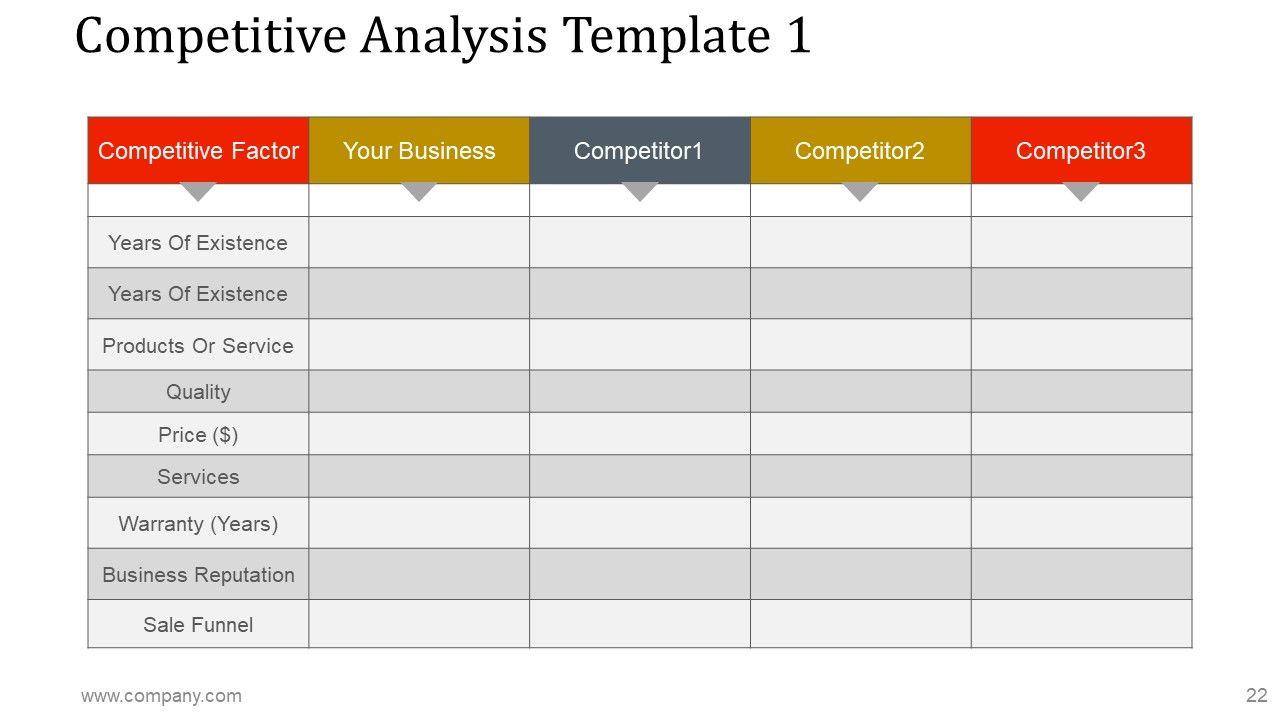The image size is (1280, 720).
Task: Select the Competitive Factor header cell
Action: pyautogui.click(x=198, y=151)
